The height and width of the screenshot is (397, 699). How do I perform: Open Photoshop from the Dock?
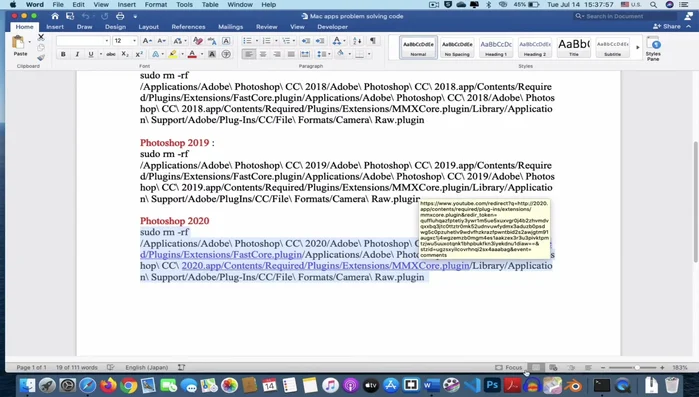(x=492, y=385)
